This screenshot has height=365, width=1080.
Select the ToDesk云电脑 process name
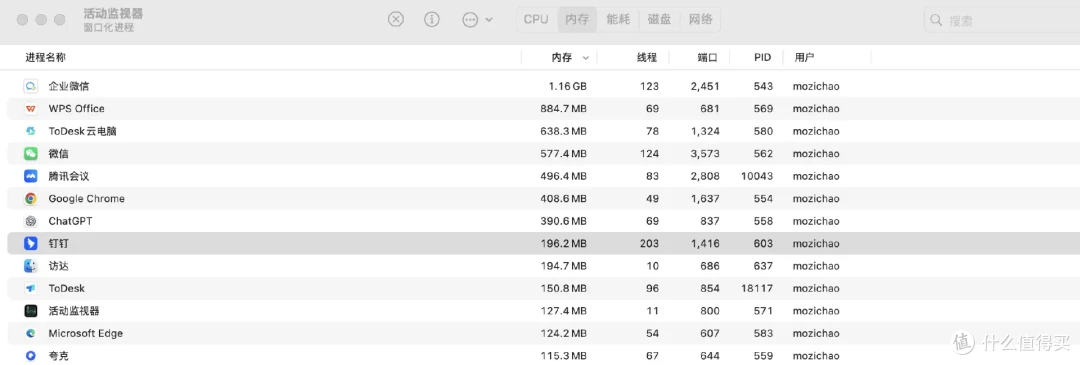point(83,131)
